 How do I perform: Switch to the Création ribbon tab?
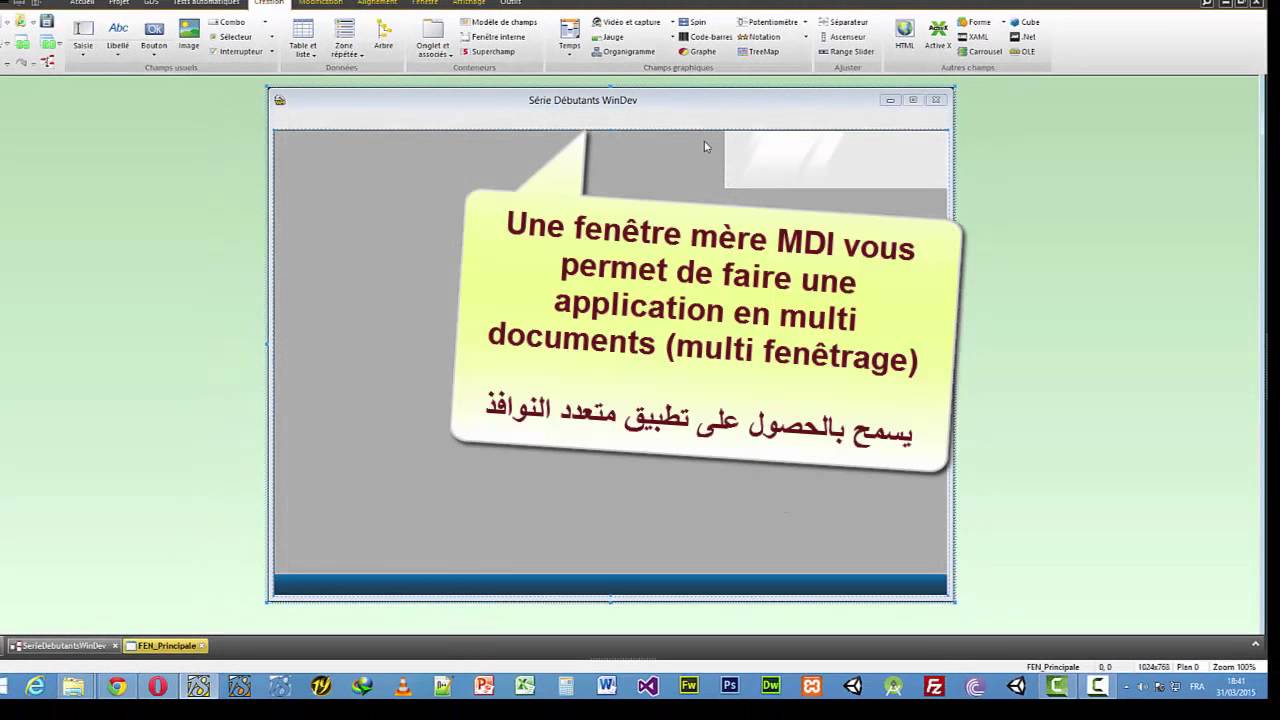[269, 3]
